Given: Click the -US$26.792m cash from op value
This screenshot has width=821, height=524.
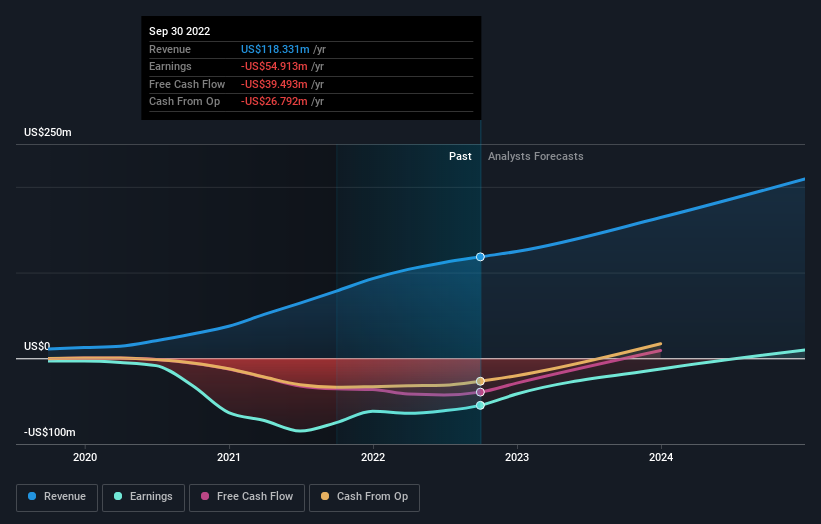Looking at the screenshot, I should click(274, 102).
